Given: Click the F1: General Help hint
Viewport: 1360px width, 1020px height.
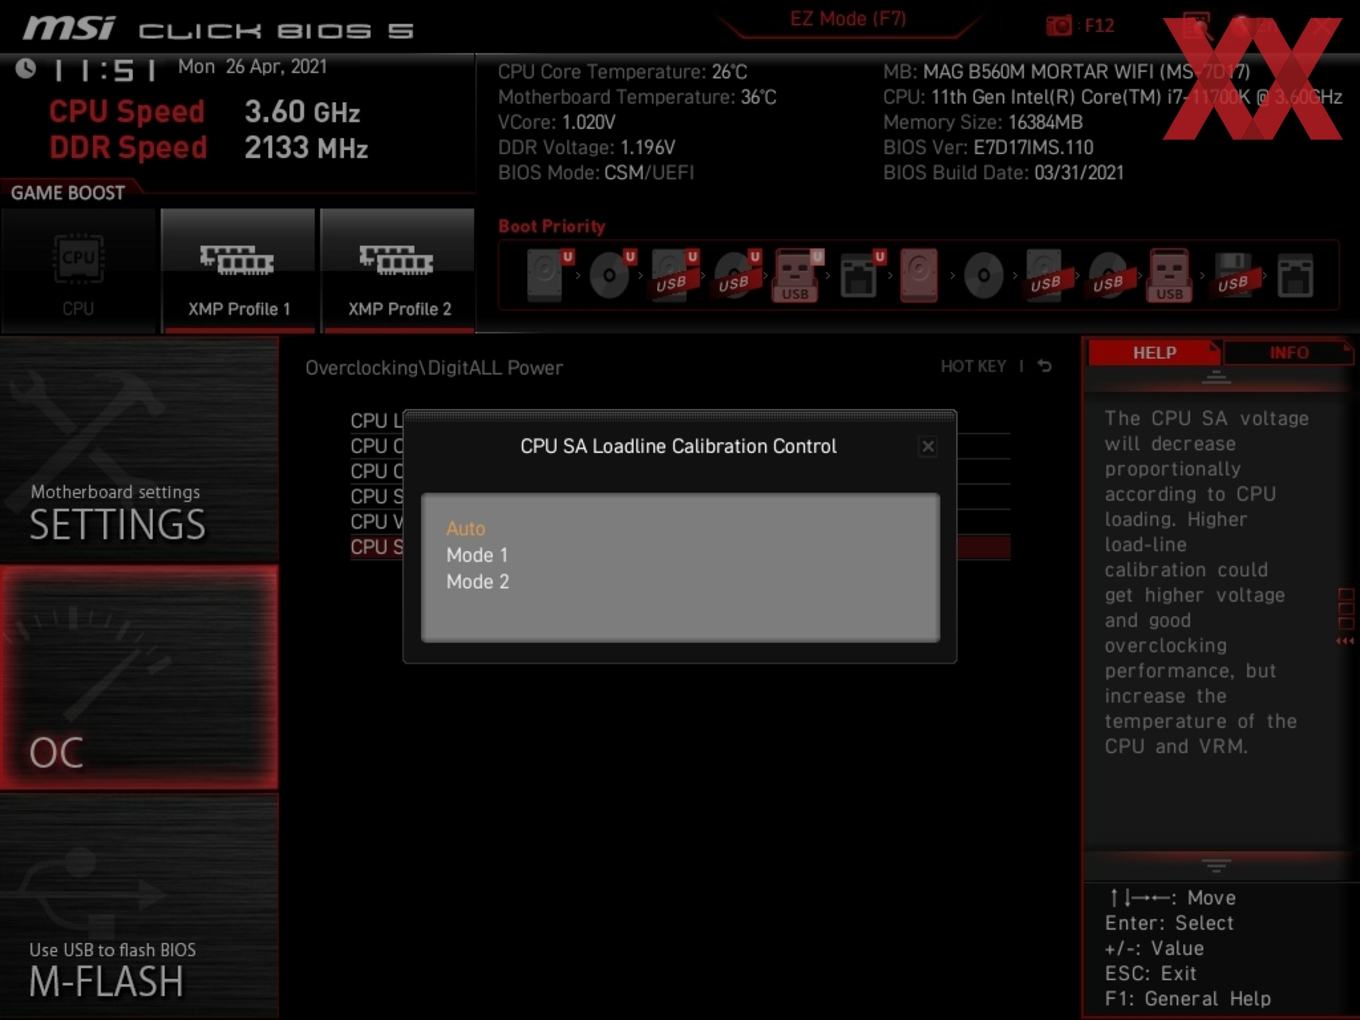Looking at the screenshot, I should coord(1188,998).
